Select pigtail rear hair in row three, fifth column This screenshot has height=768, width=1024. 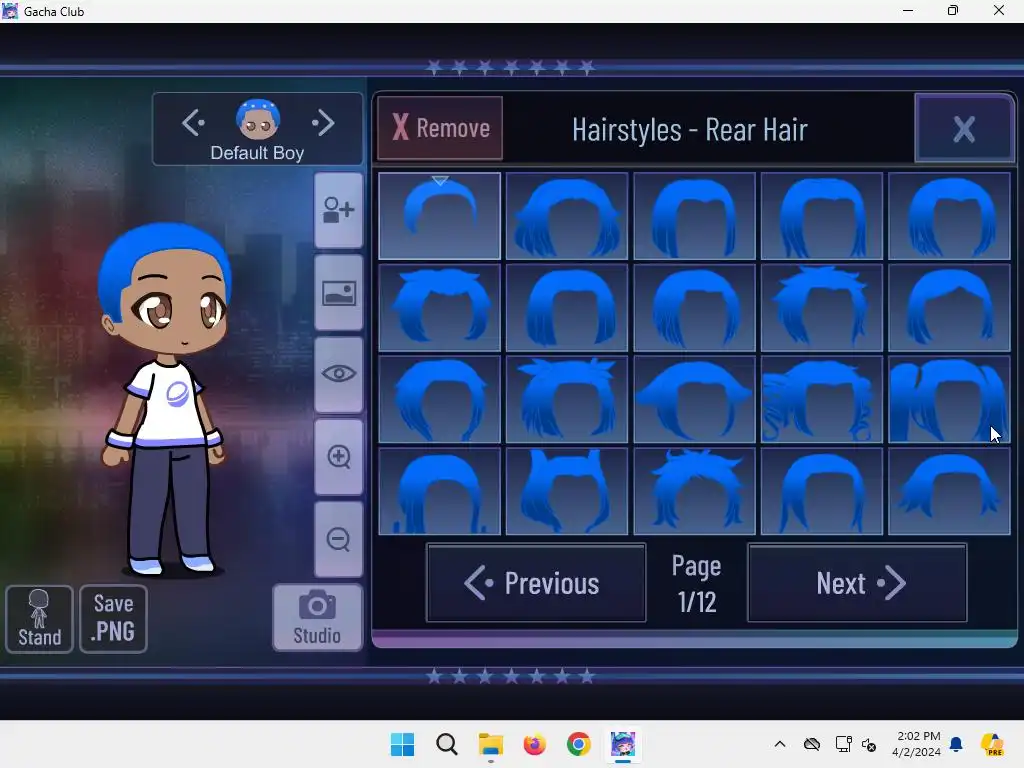tap(949, 400)
